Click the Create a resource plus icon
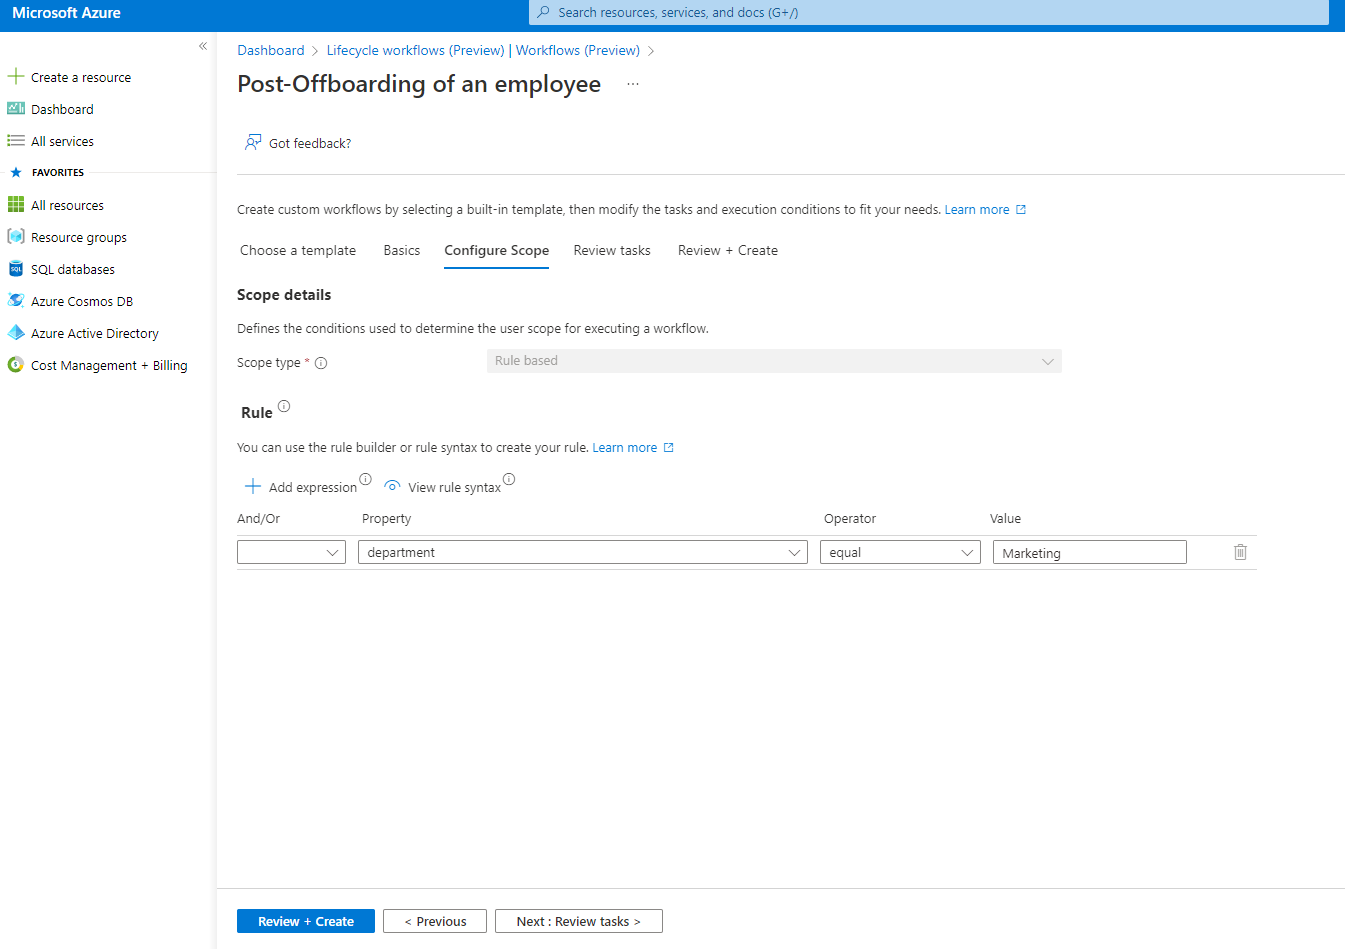 16,77
